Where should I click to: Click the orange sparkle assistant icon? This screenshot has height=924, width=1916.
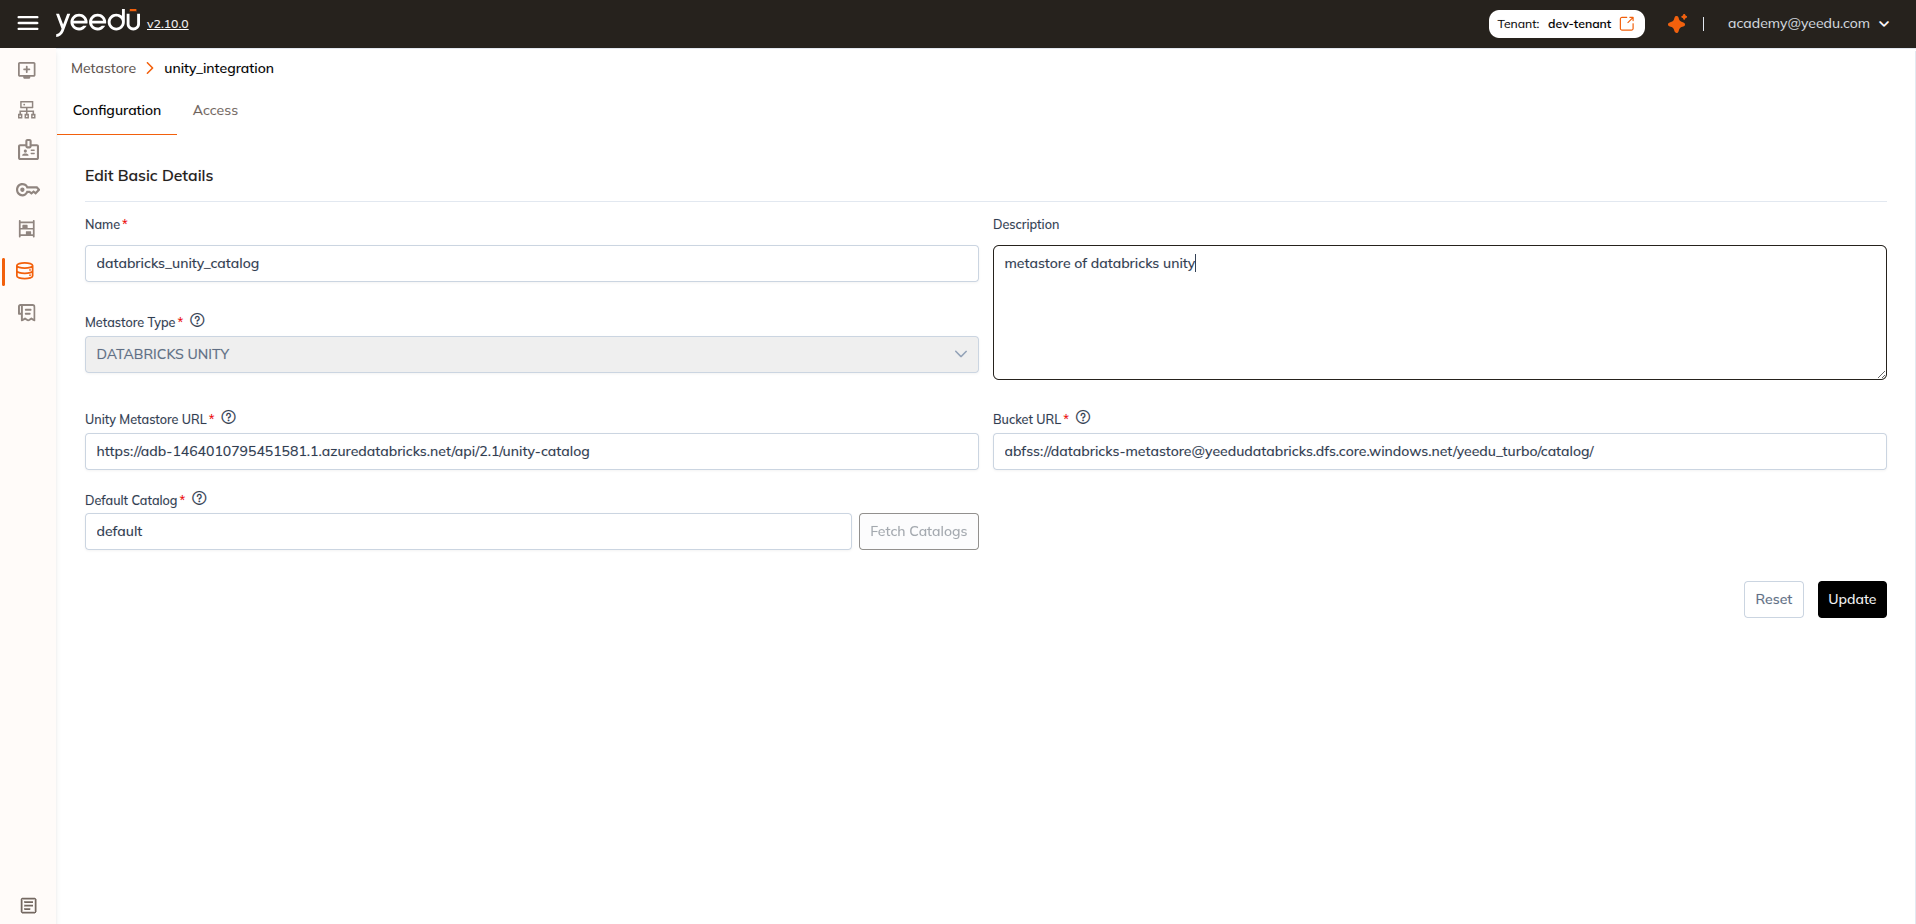tap(1677, 23)
